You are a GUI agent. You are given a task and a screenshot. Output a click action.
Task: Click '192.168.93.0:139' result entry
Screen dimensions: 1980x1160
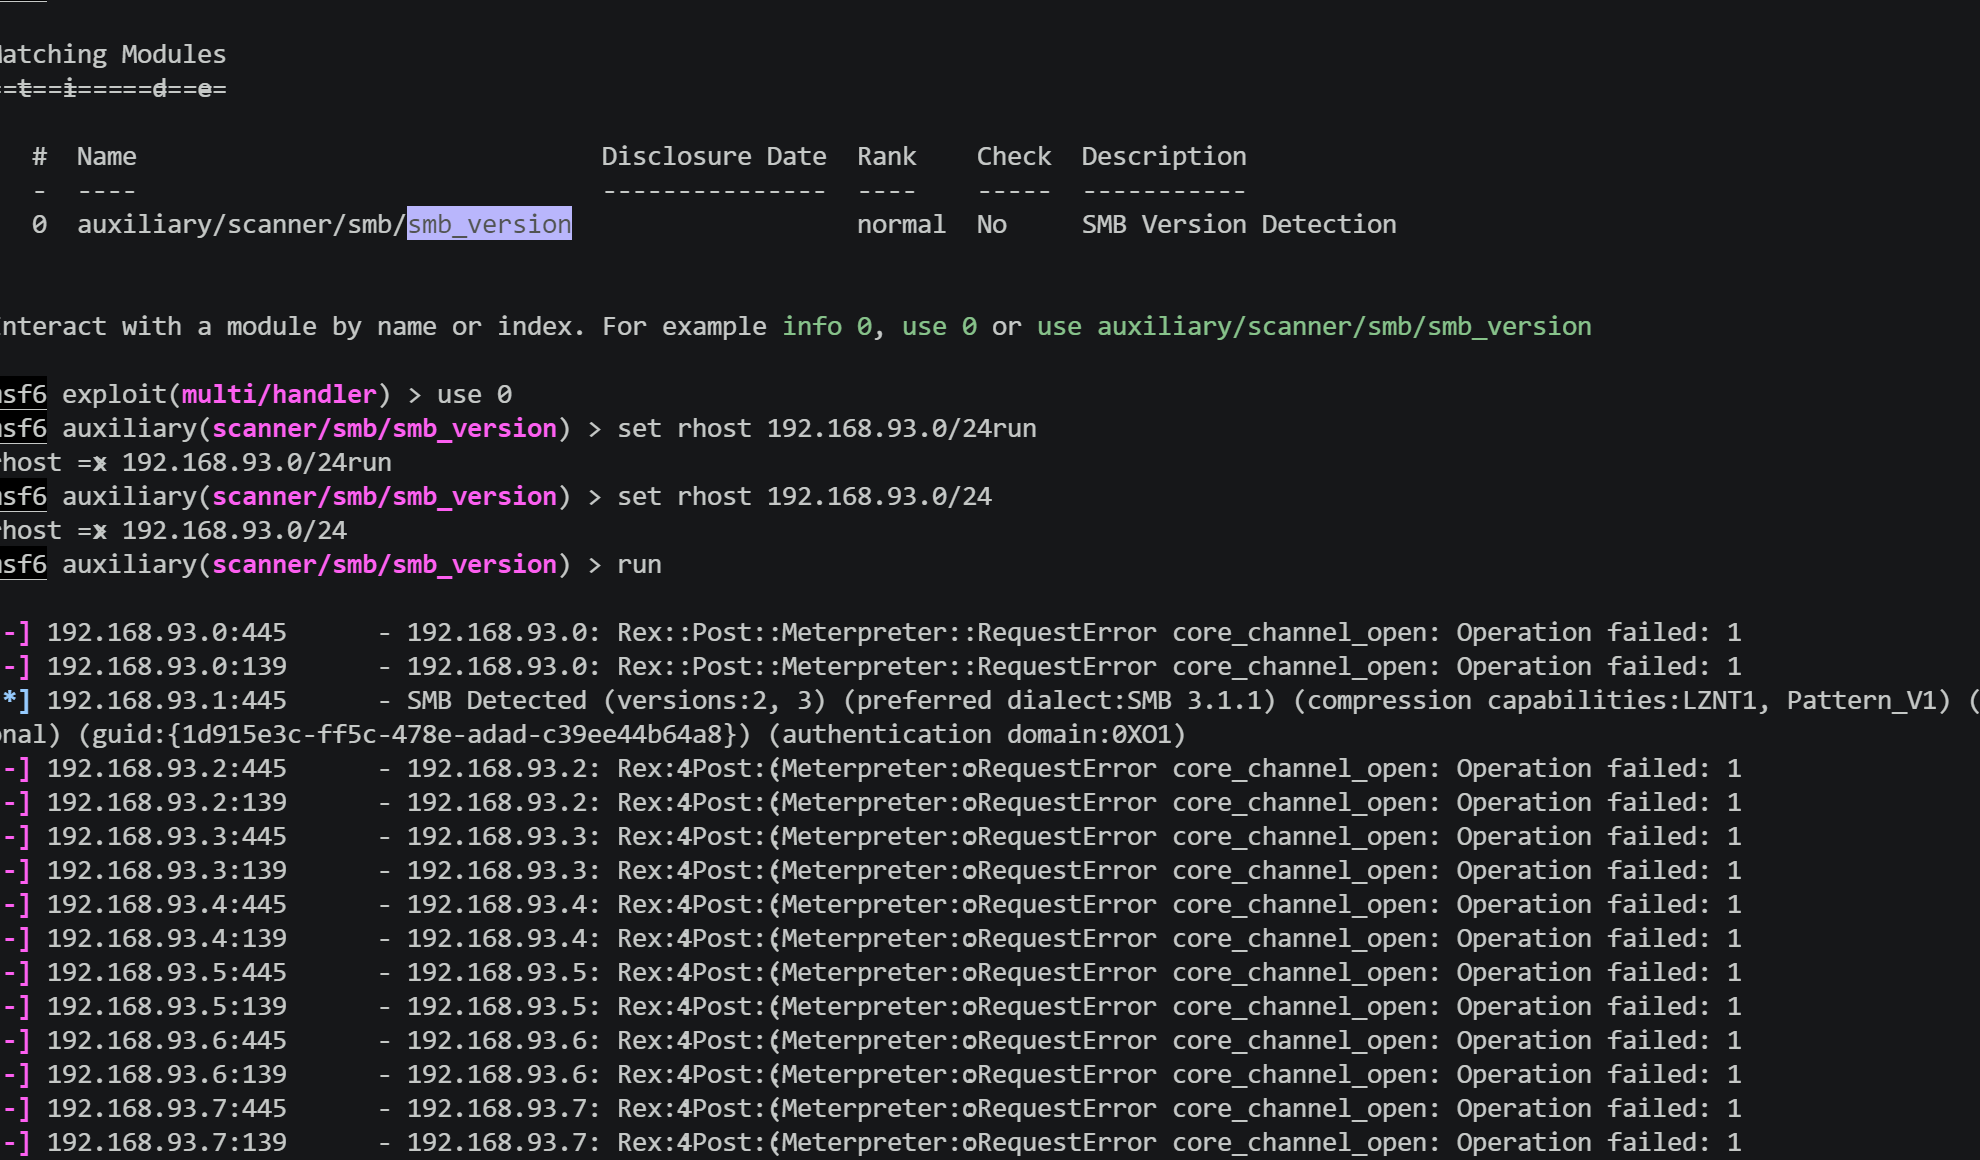[167, 666]
